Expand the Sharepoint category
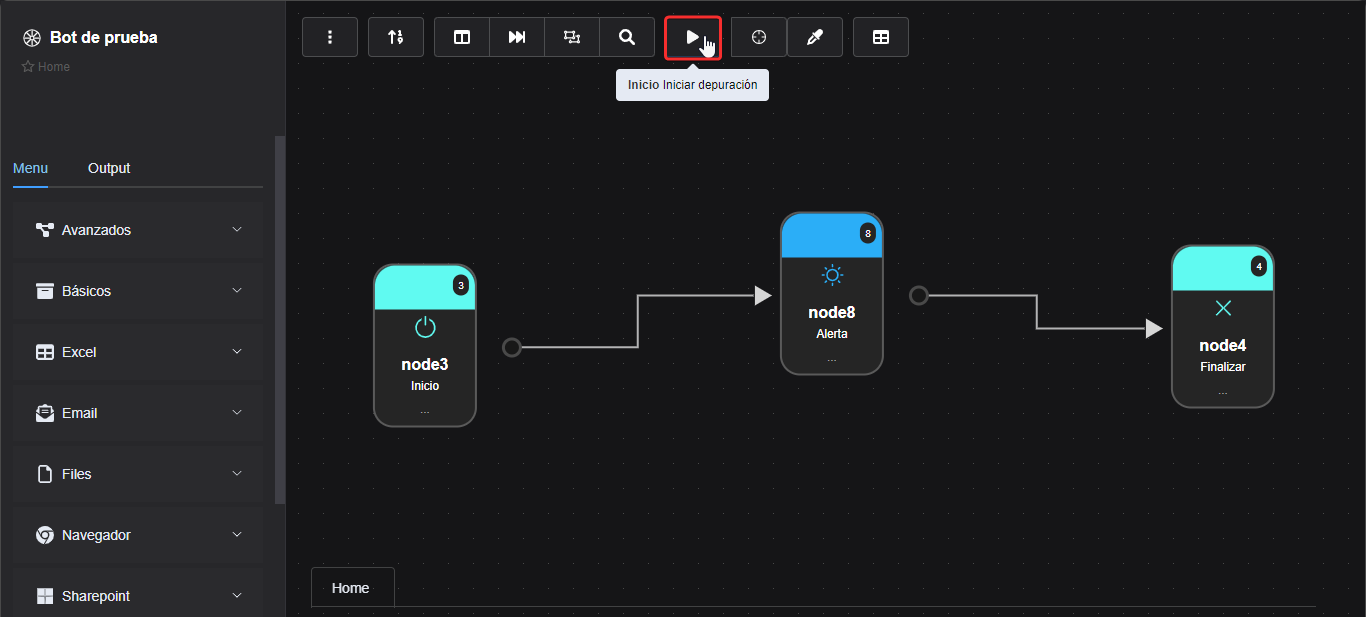Screen dimensions: 1366x617 point(138,593)
